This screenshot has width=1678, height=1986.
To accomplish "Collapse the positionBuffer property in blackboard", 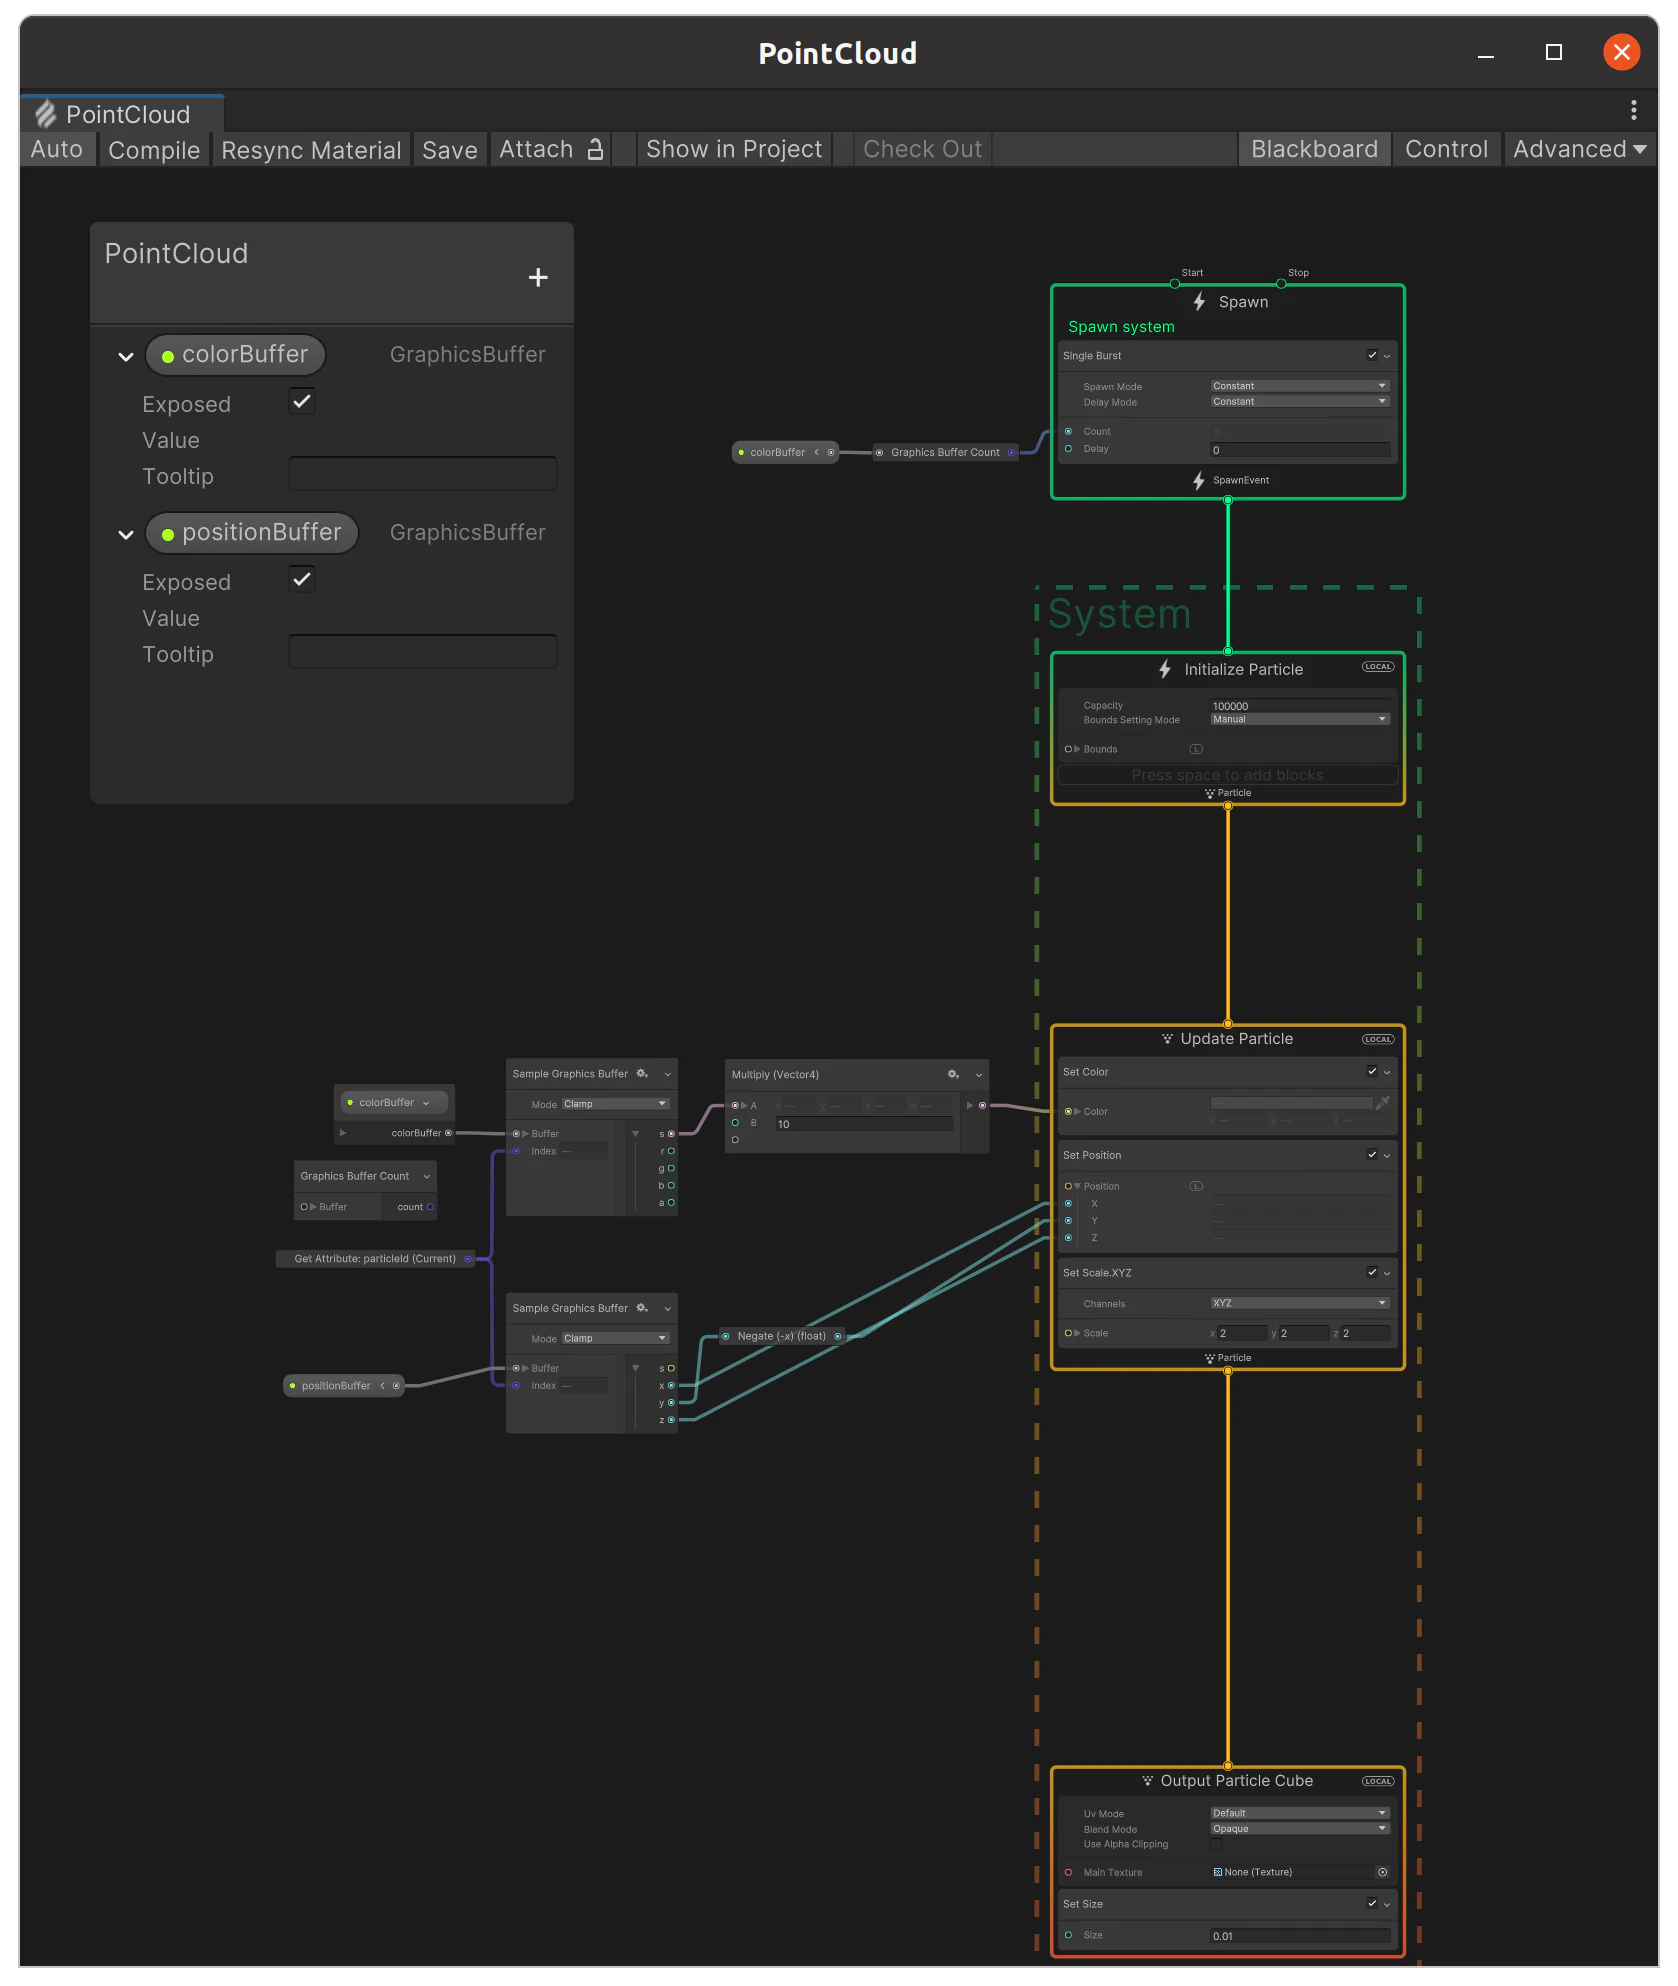I will [x=126, y=534].
